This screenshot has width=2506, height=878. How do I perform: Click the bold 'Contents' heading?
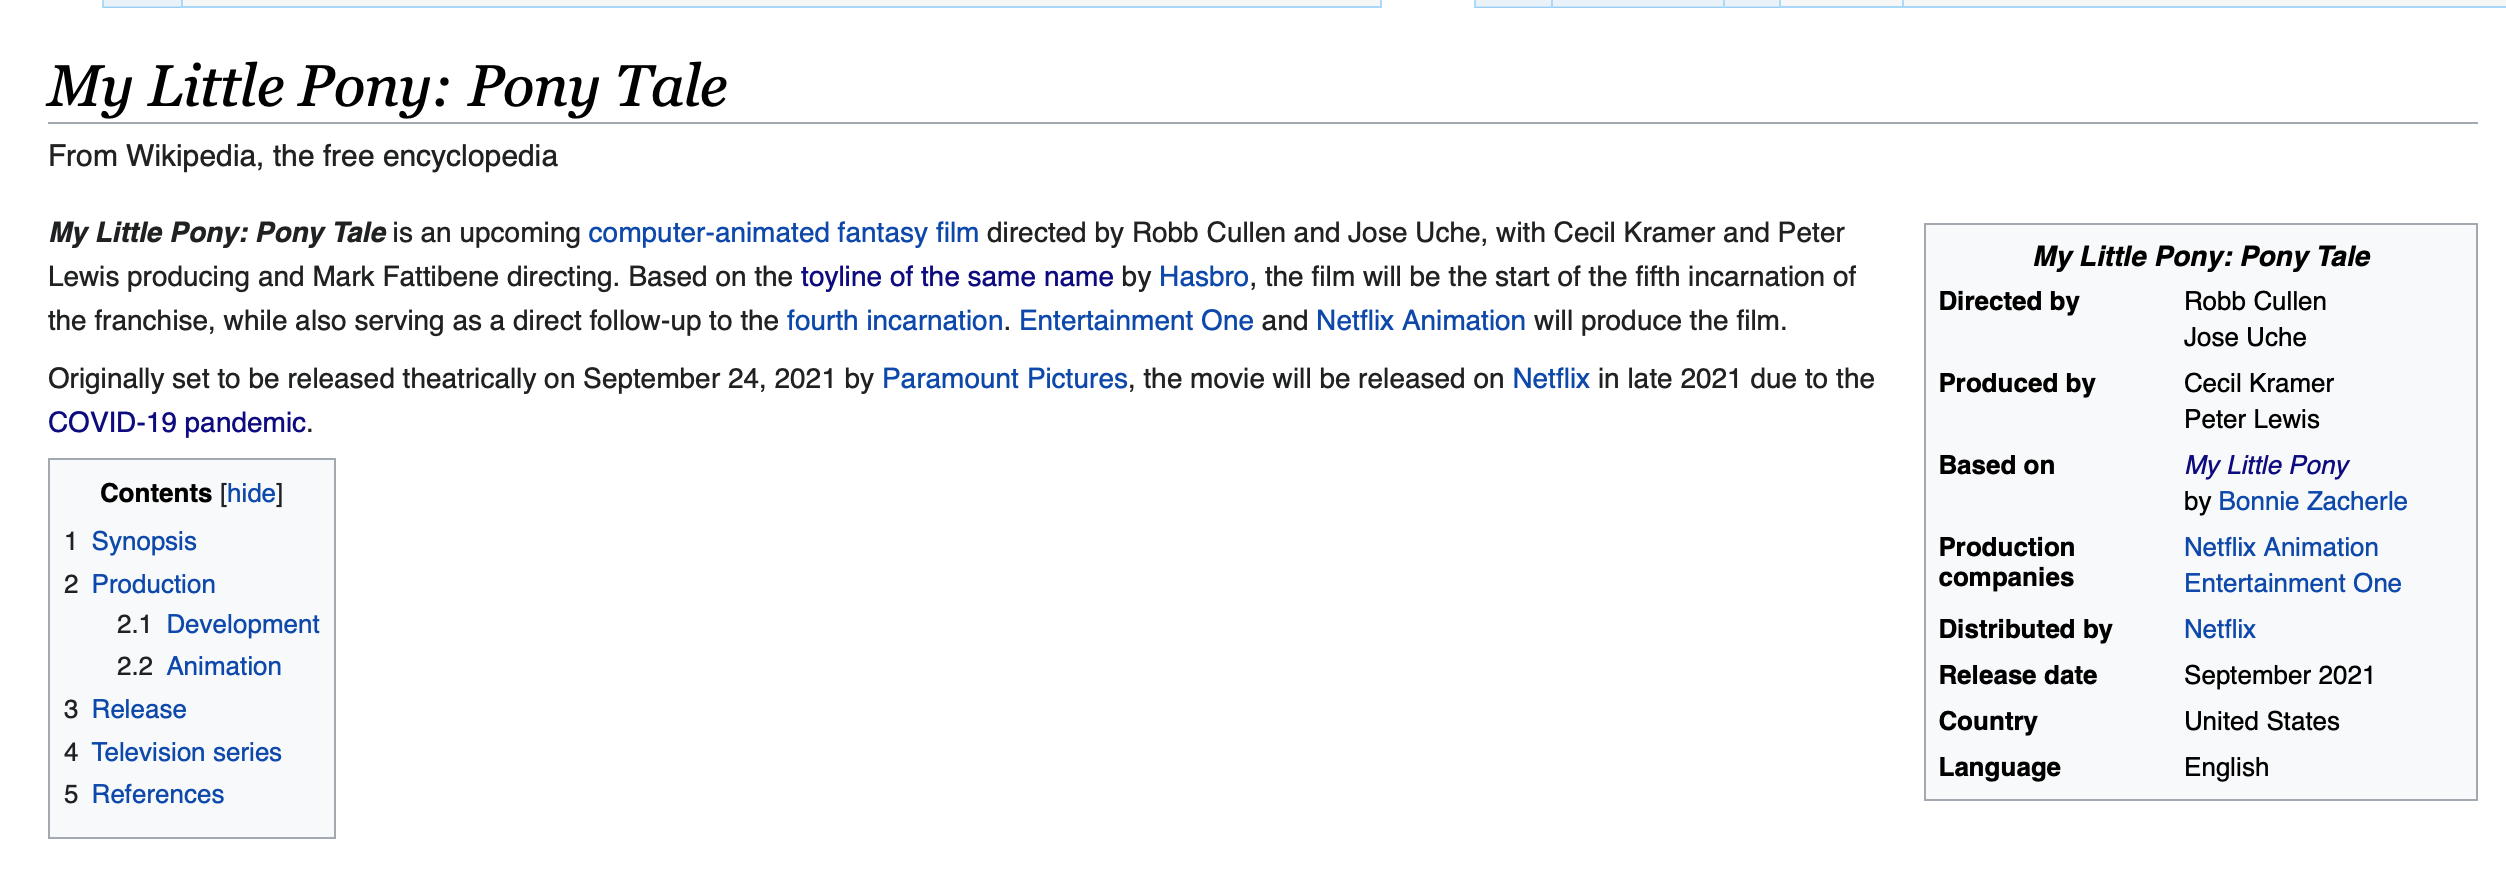pos(156,494)
